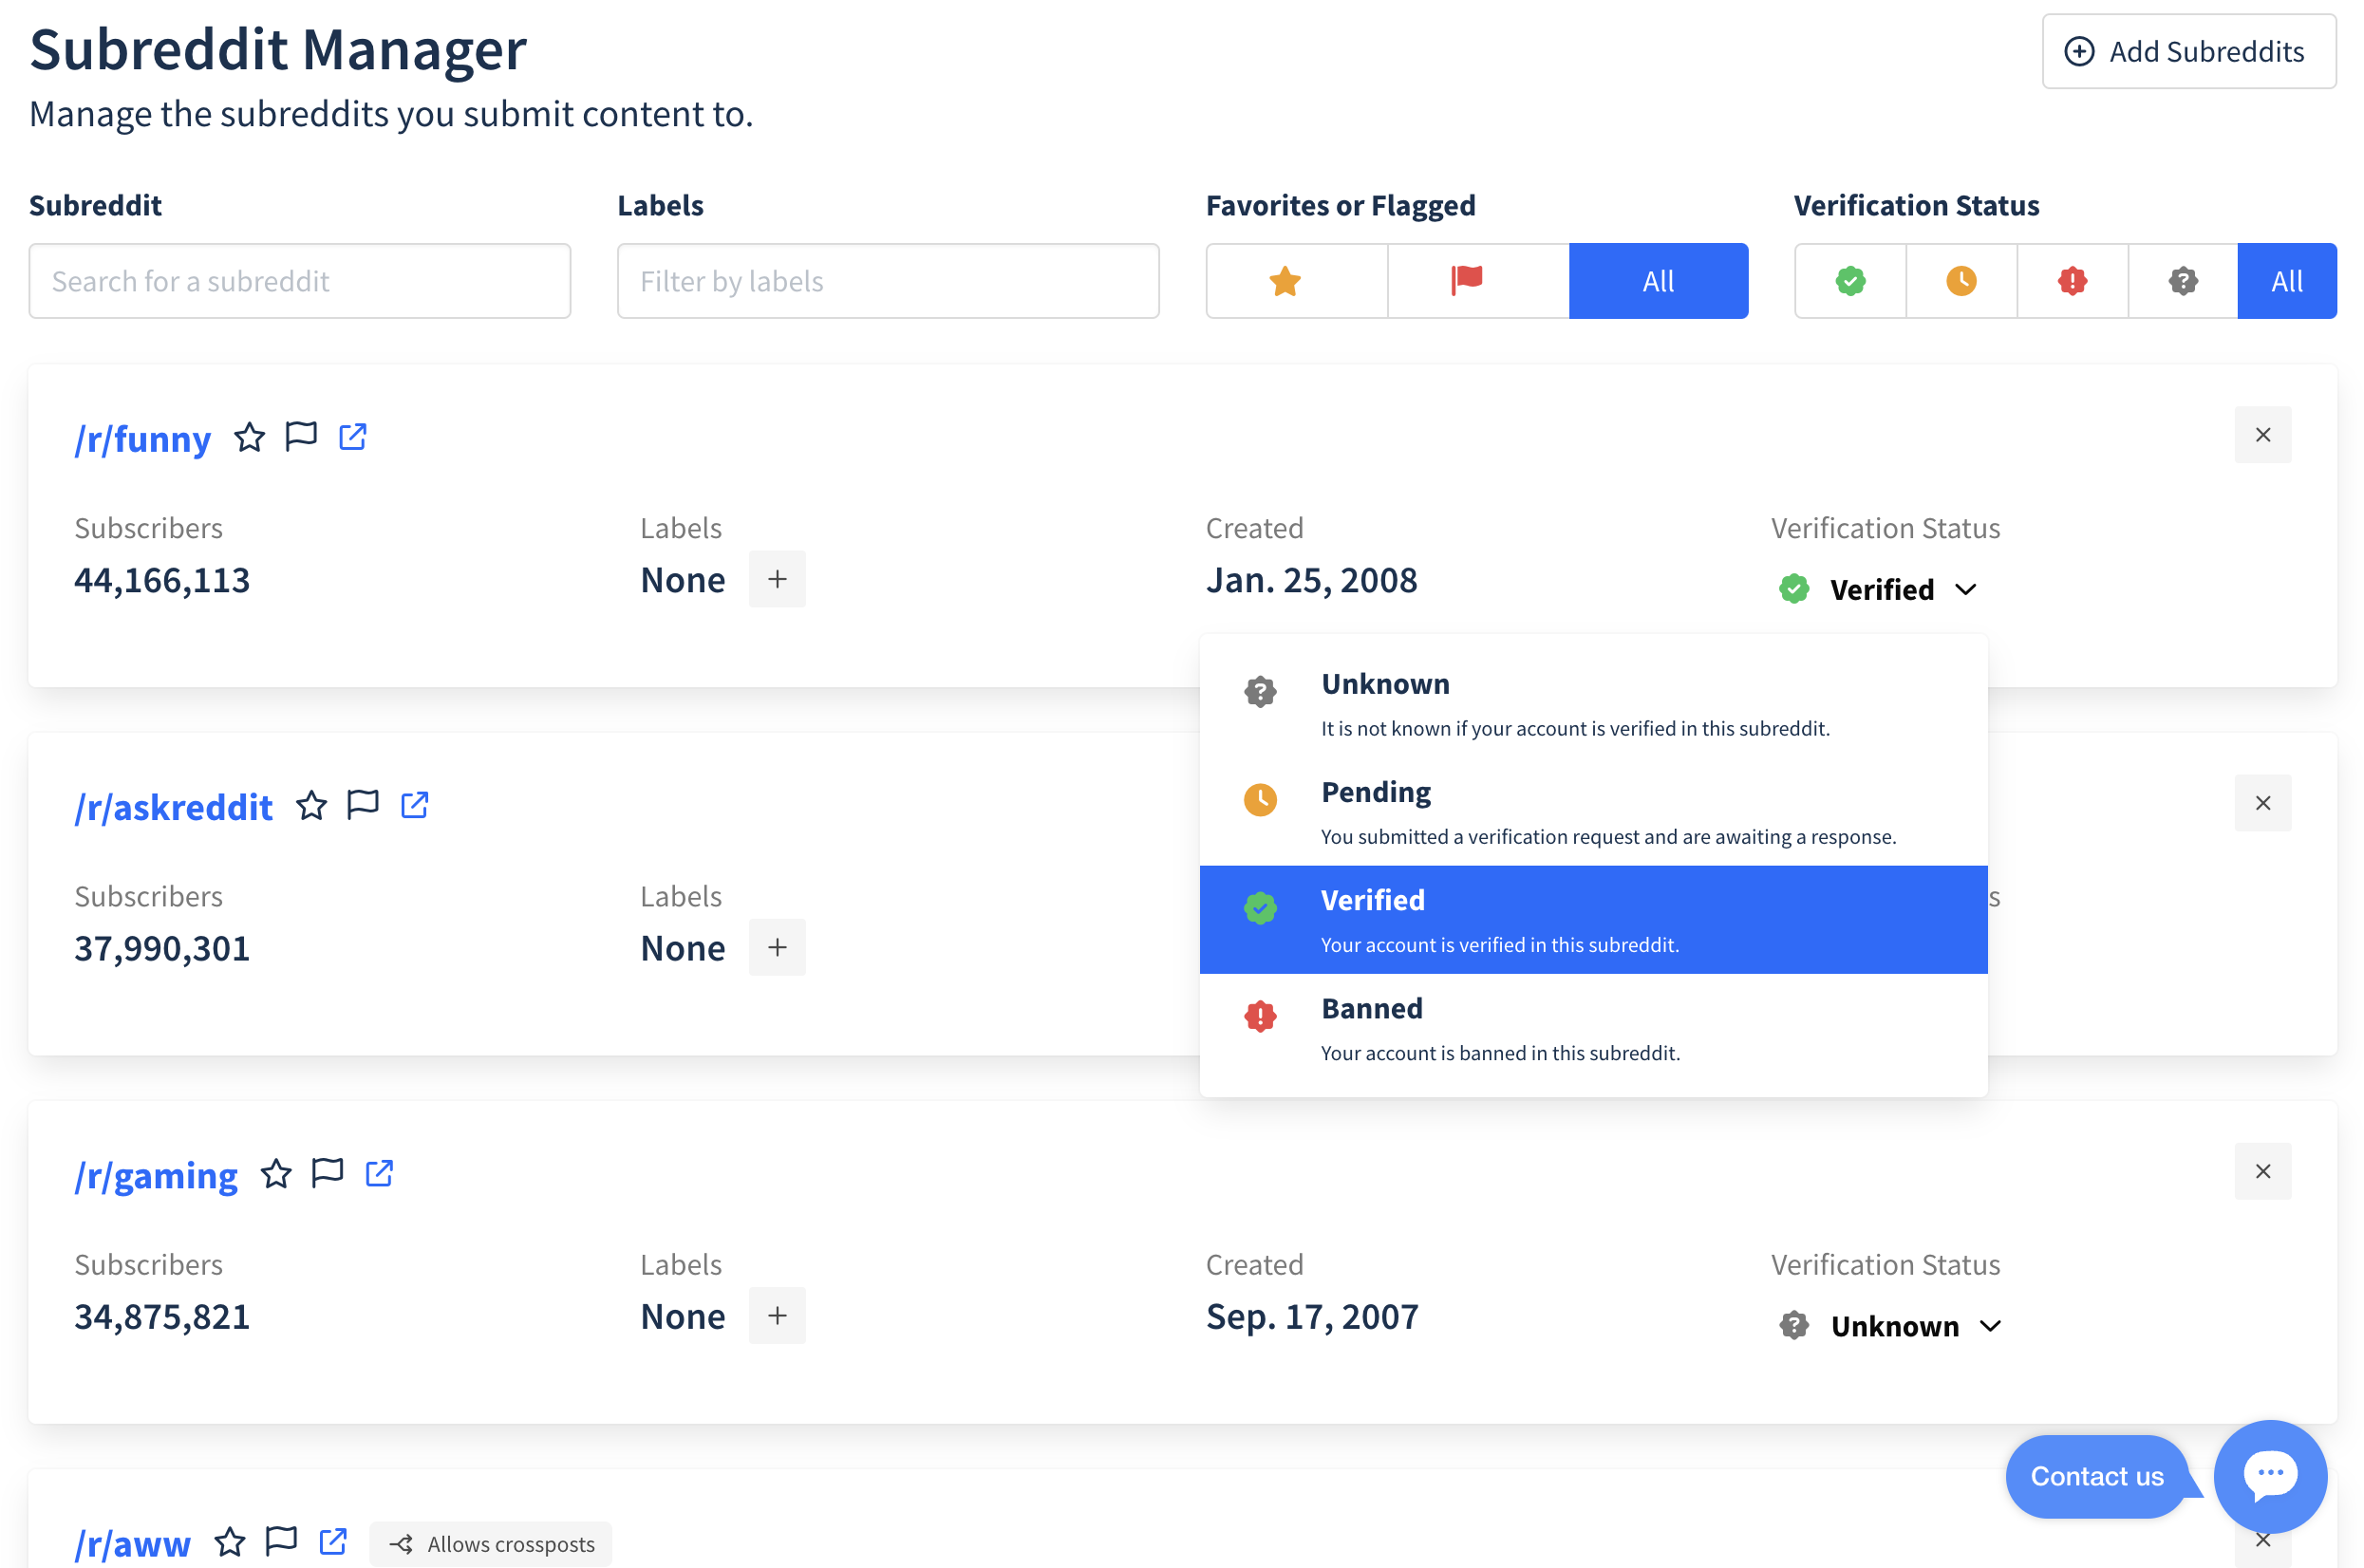The image size is (2364, 1568).
Task: Show All in Favorites or Flagged filter
Action: 1658,281
